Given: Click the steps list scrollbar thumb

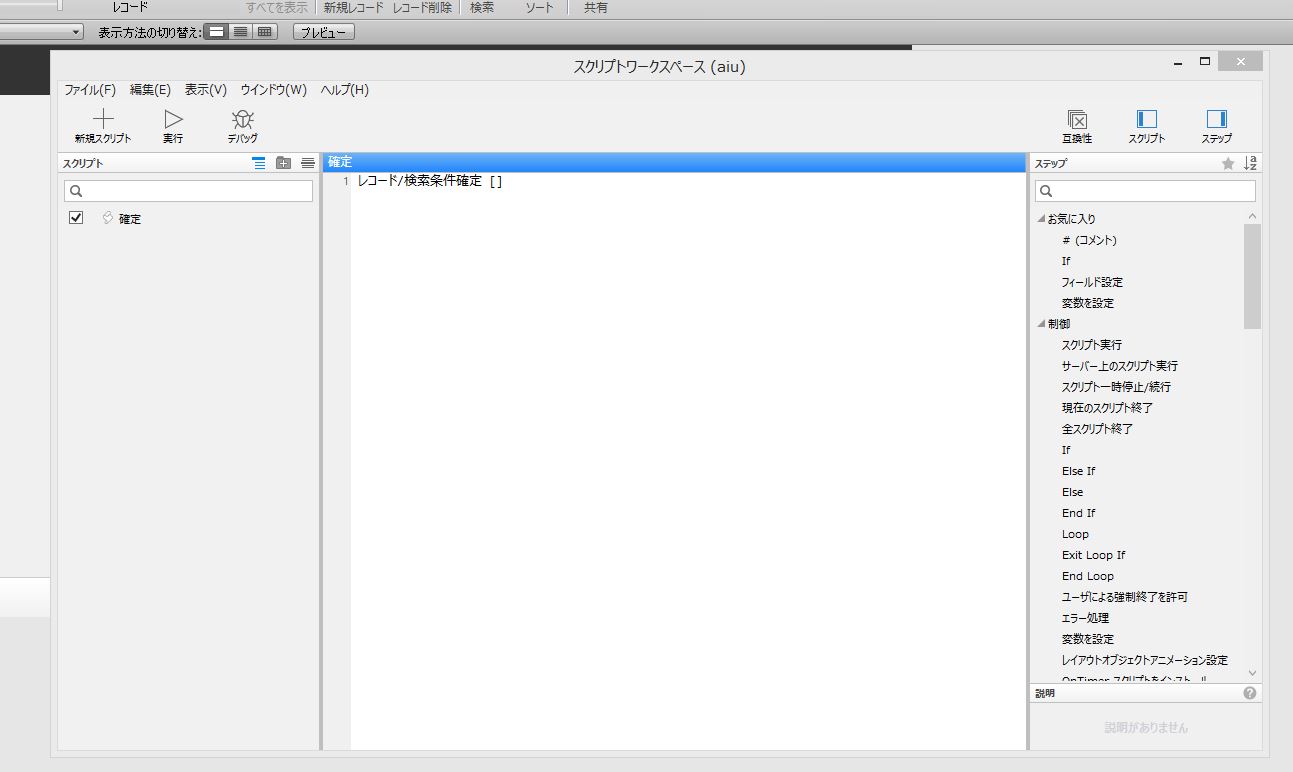Looking at the screenshot, I should [1253, 276].
